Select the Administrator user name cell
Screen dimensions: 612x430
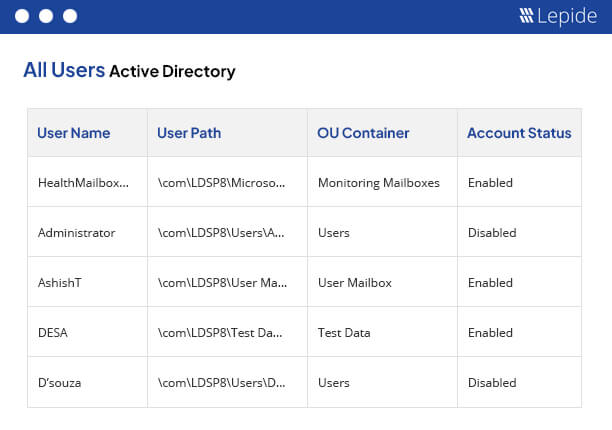87,232
